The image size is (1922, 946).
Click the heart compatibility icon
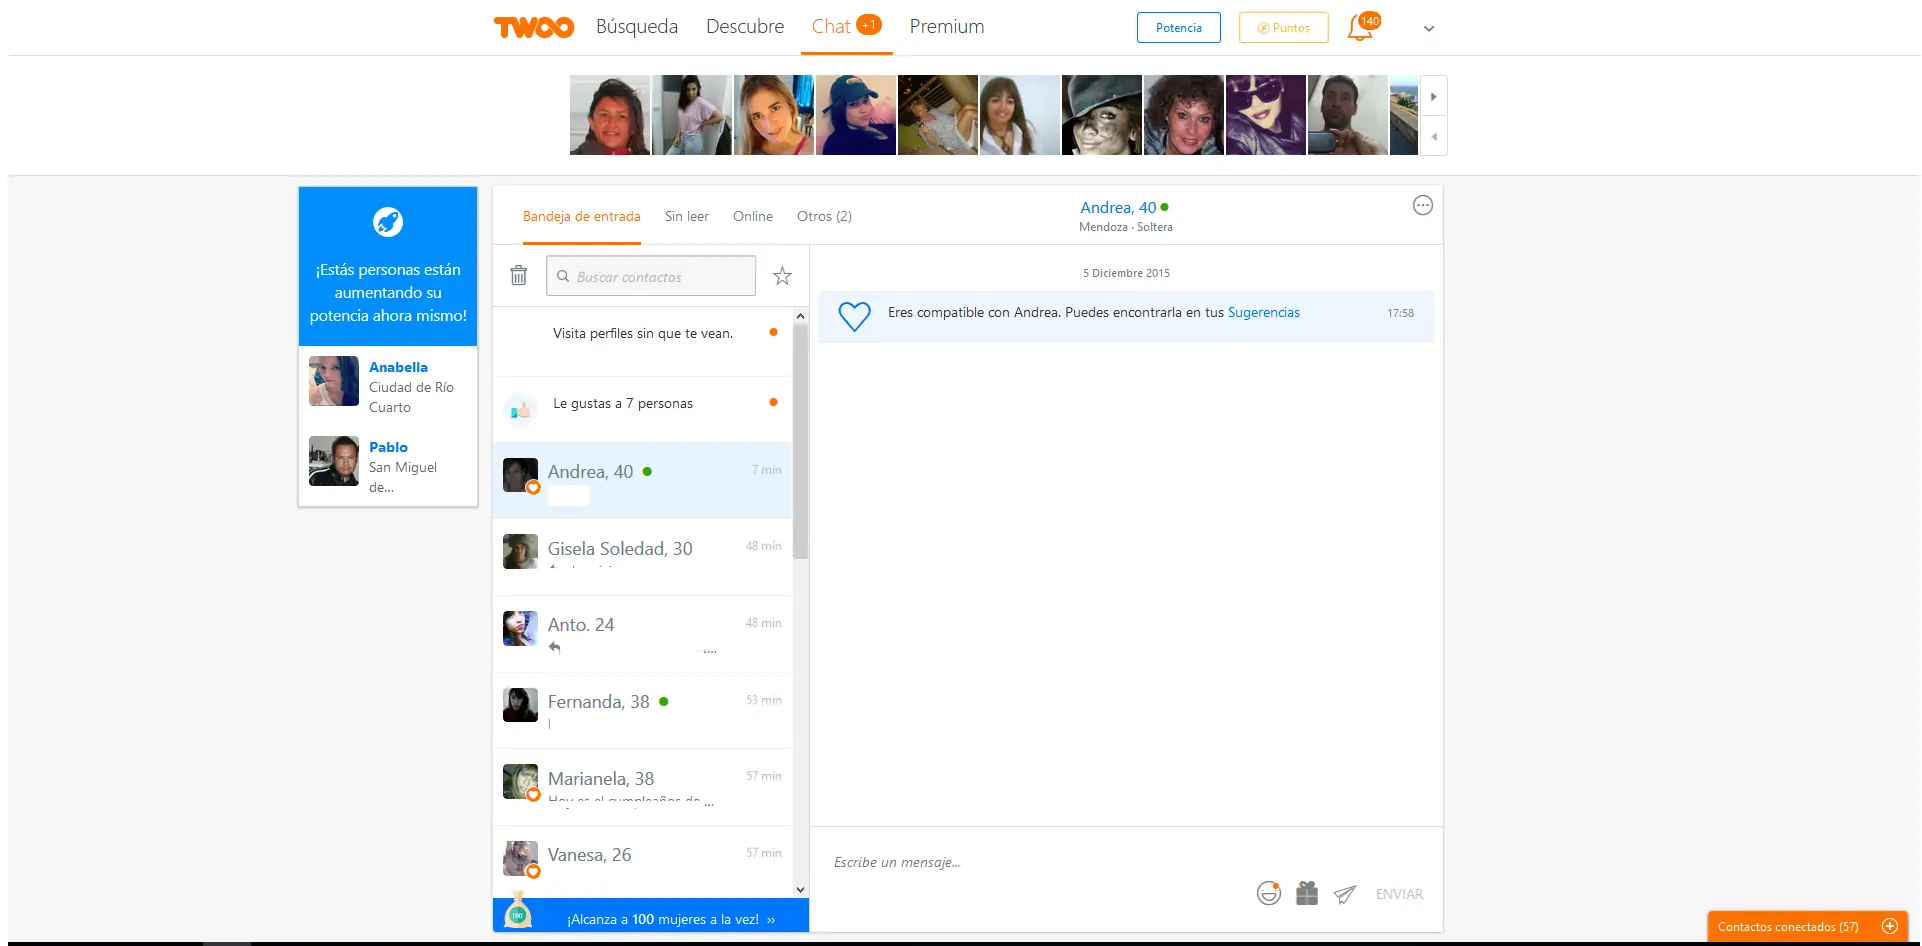coord(854,316)
